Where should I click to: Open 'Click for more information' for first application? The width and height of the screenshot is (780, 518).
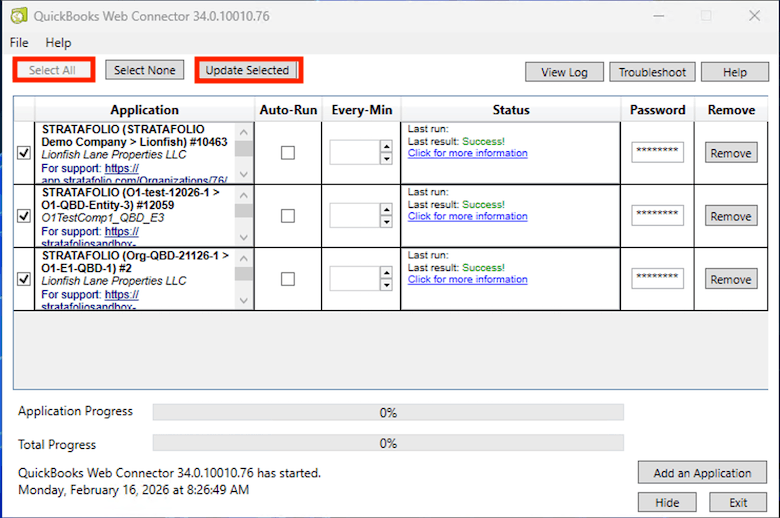(467, 153)
